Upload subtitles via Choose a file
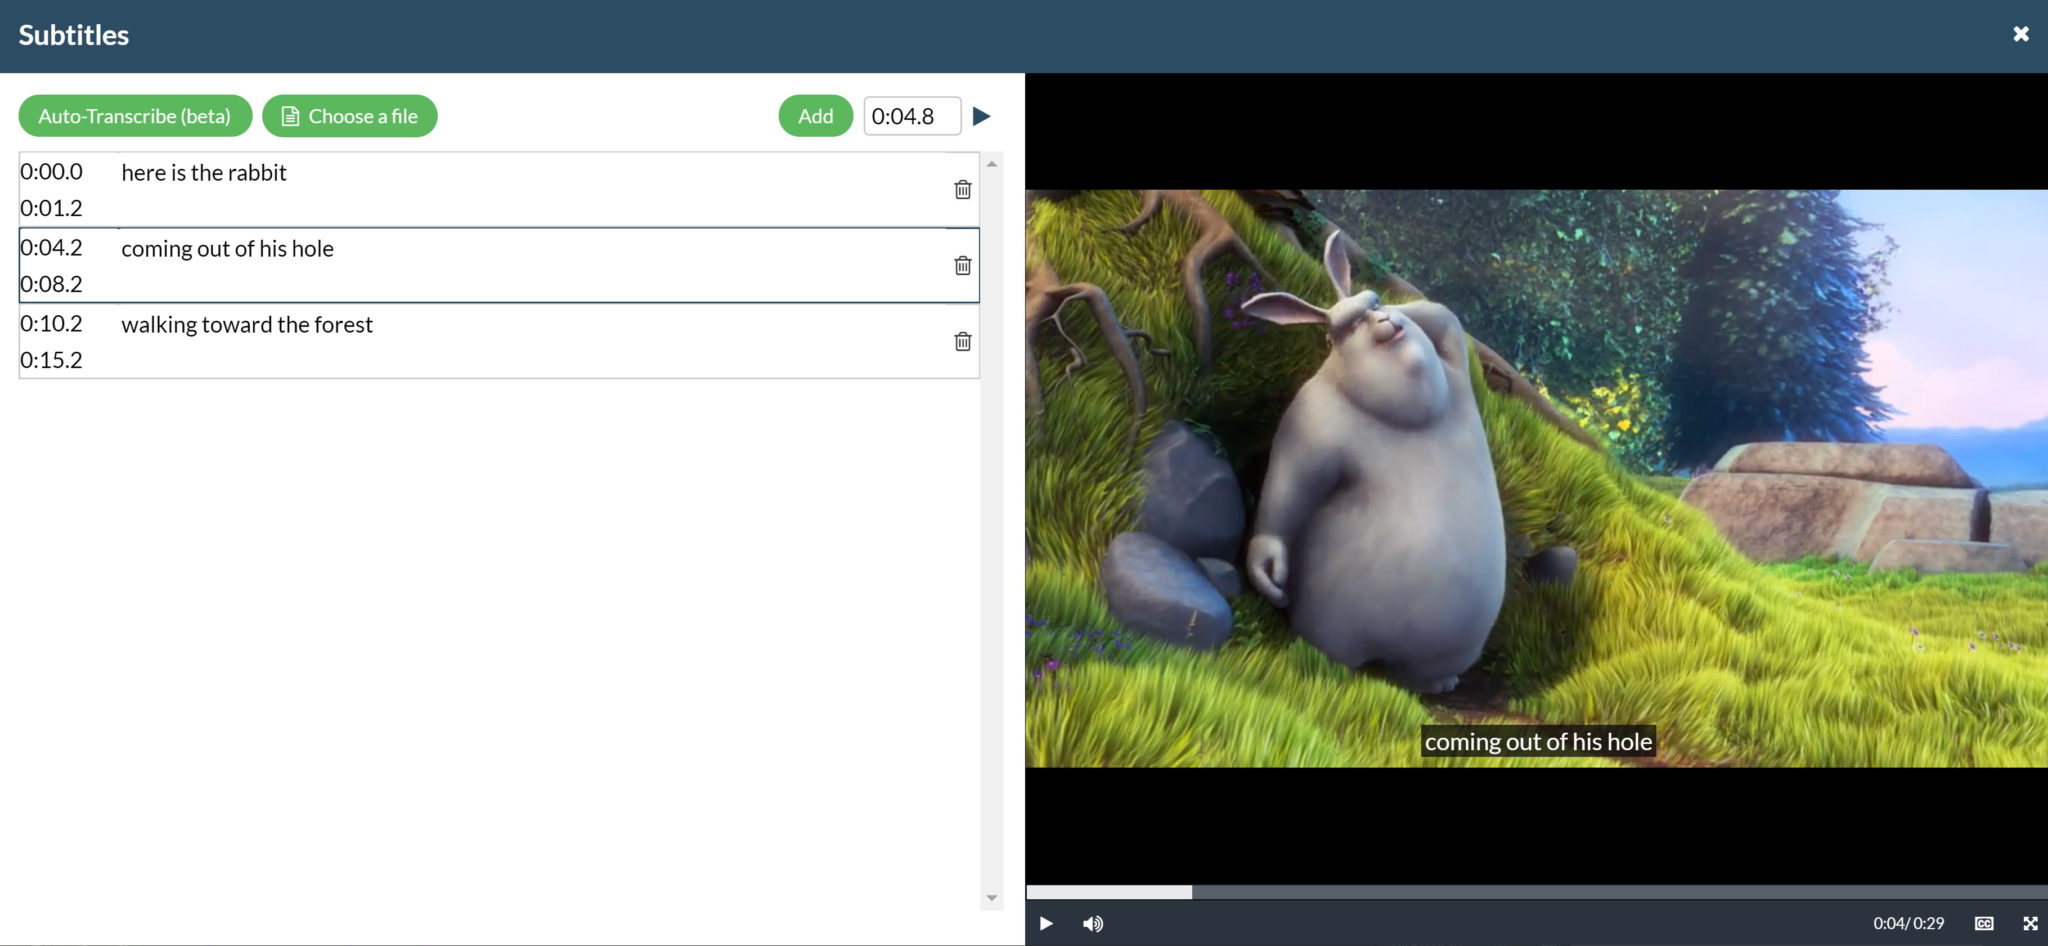The height and width of the screenshot is (946, 2048). pos(349,115)
